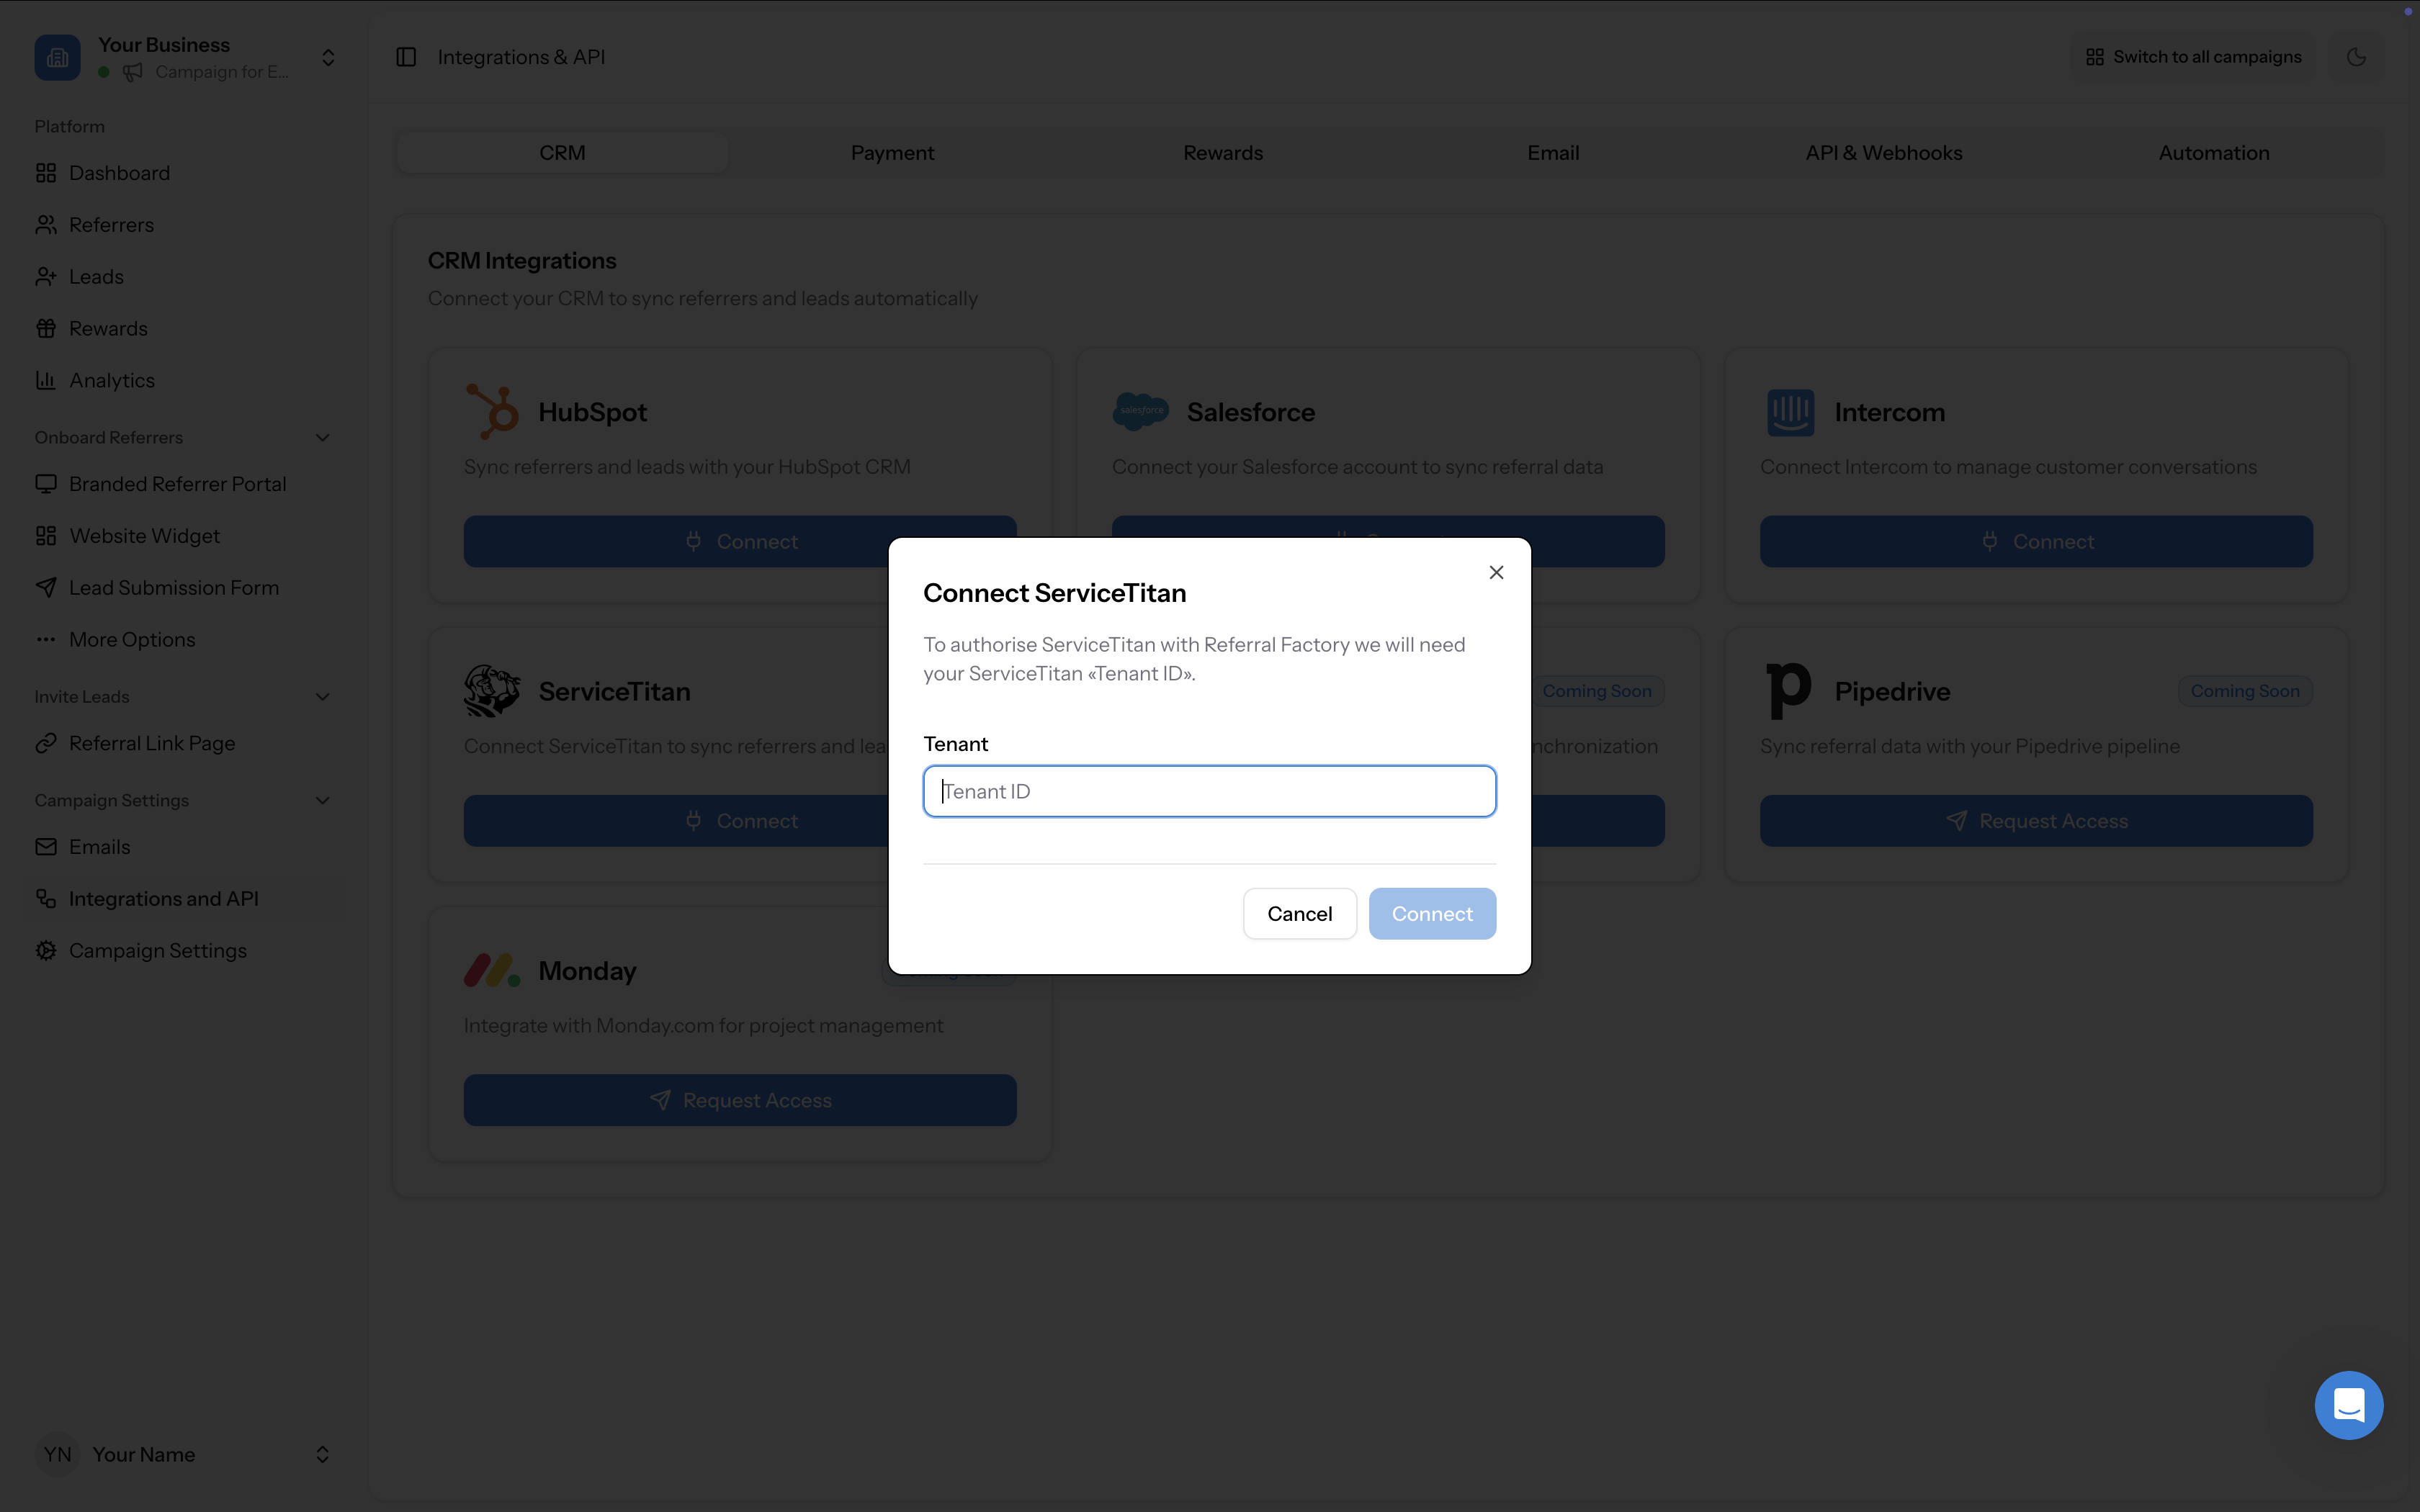Open the API & Webhooks tab

coord(1883,152)
